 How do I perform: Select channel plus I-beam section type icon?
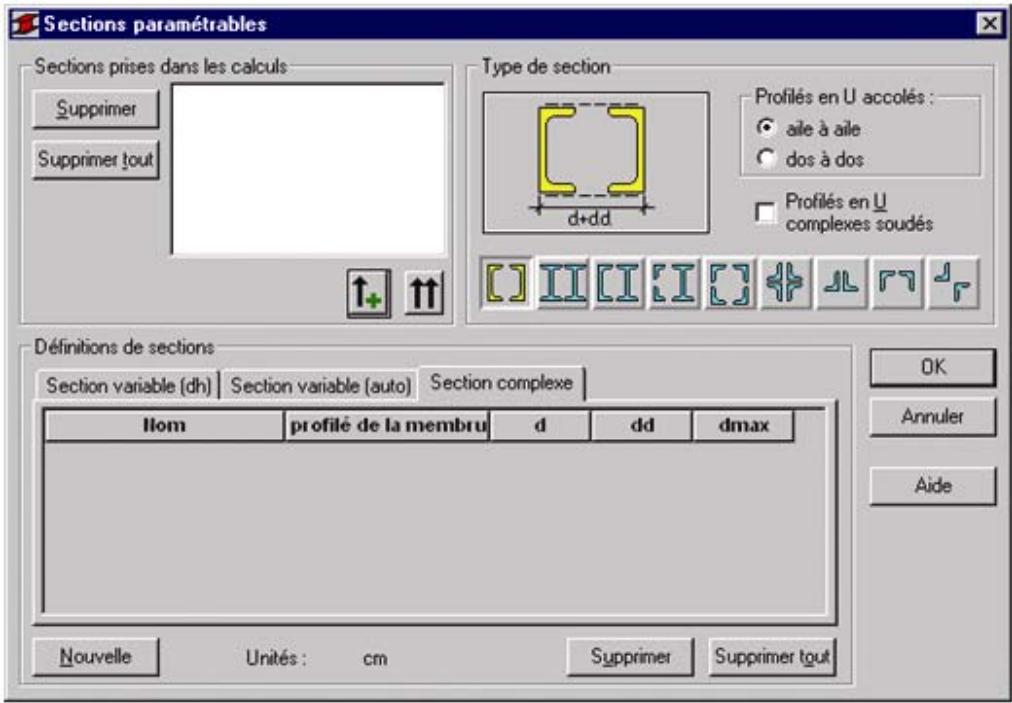[x=618, y=283]
